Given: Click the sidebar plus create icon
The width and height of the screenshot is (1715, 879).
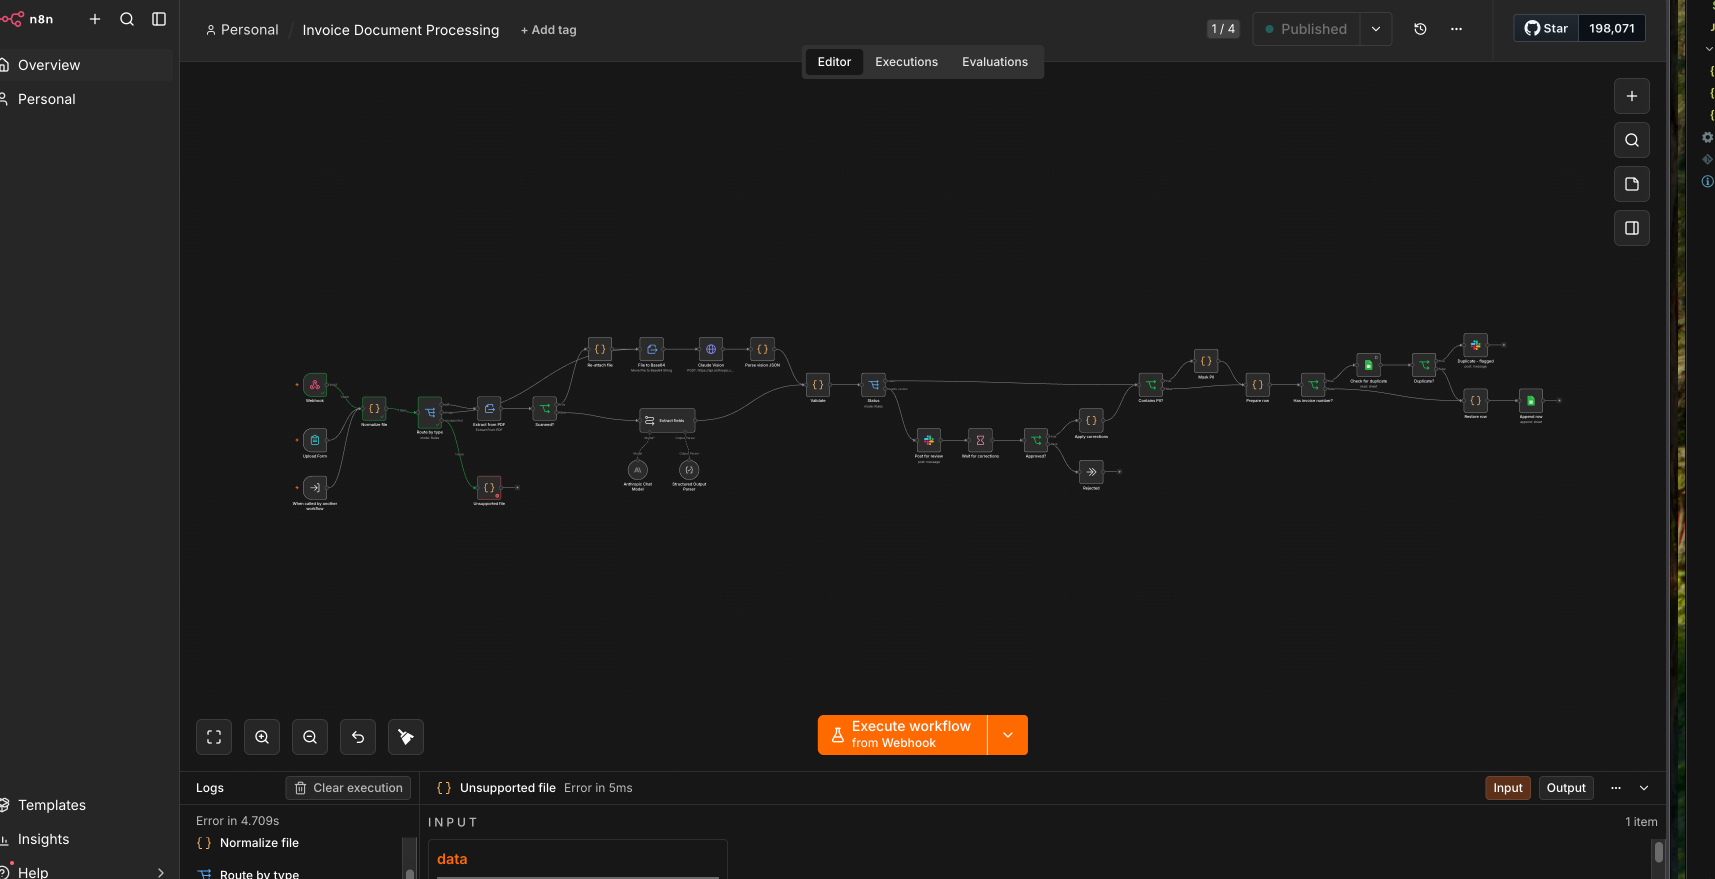Looking at the screenshot, I should tap(95, 19).
